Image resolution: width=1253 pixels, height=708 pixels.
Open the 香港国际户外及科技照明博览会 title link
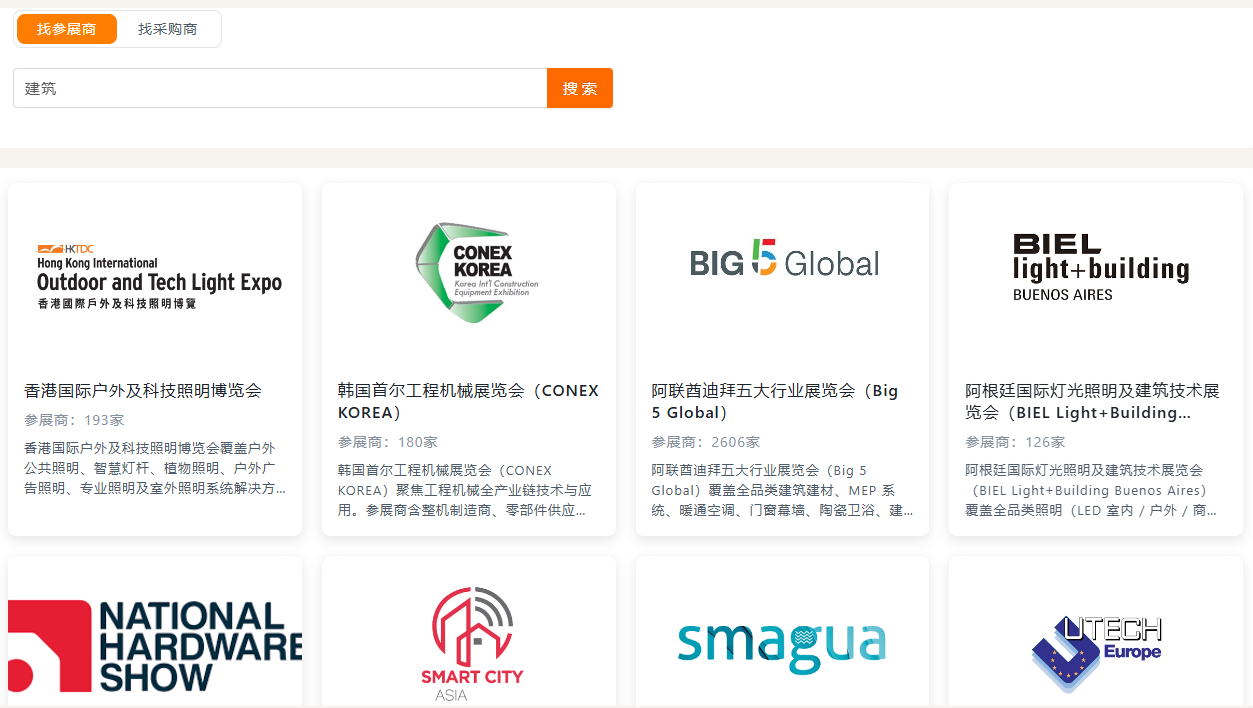[x=143, y=391]
